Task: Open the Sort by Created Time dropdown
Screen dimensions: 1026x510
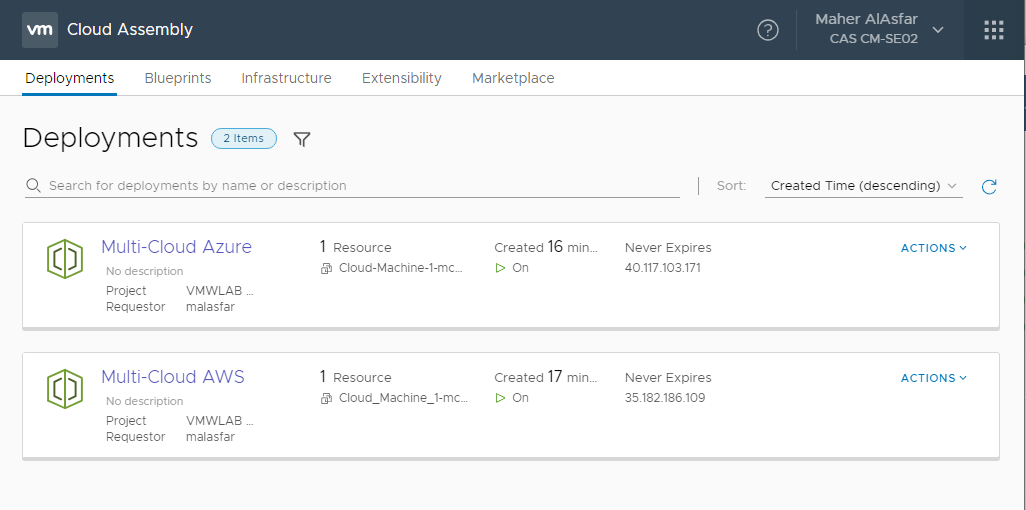Action: 863,186
